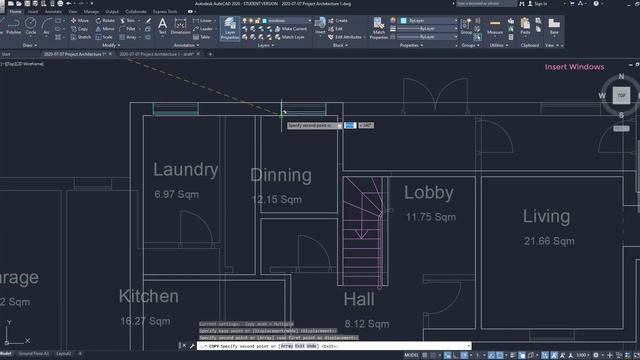The width and height of the screenshot is (640, 360).
Task: Activate the Stretch command
Action: [x=81, y=37]
